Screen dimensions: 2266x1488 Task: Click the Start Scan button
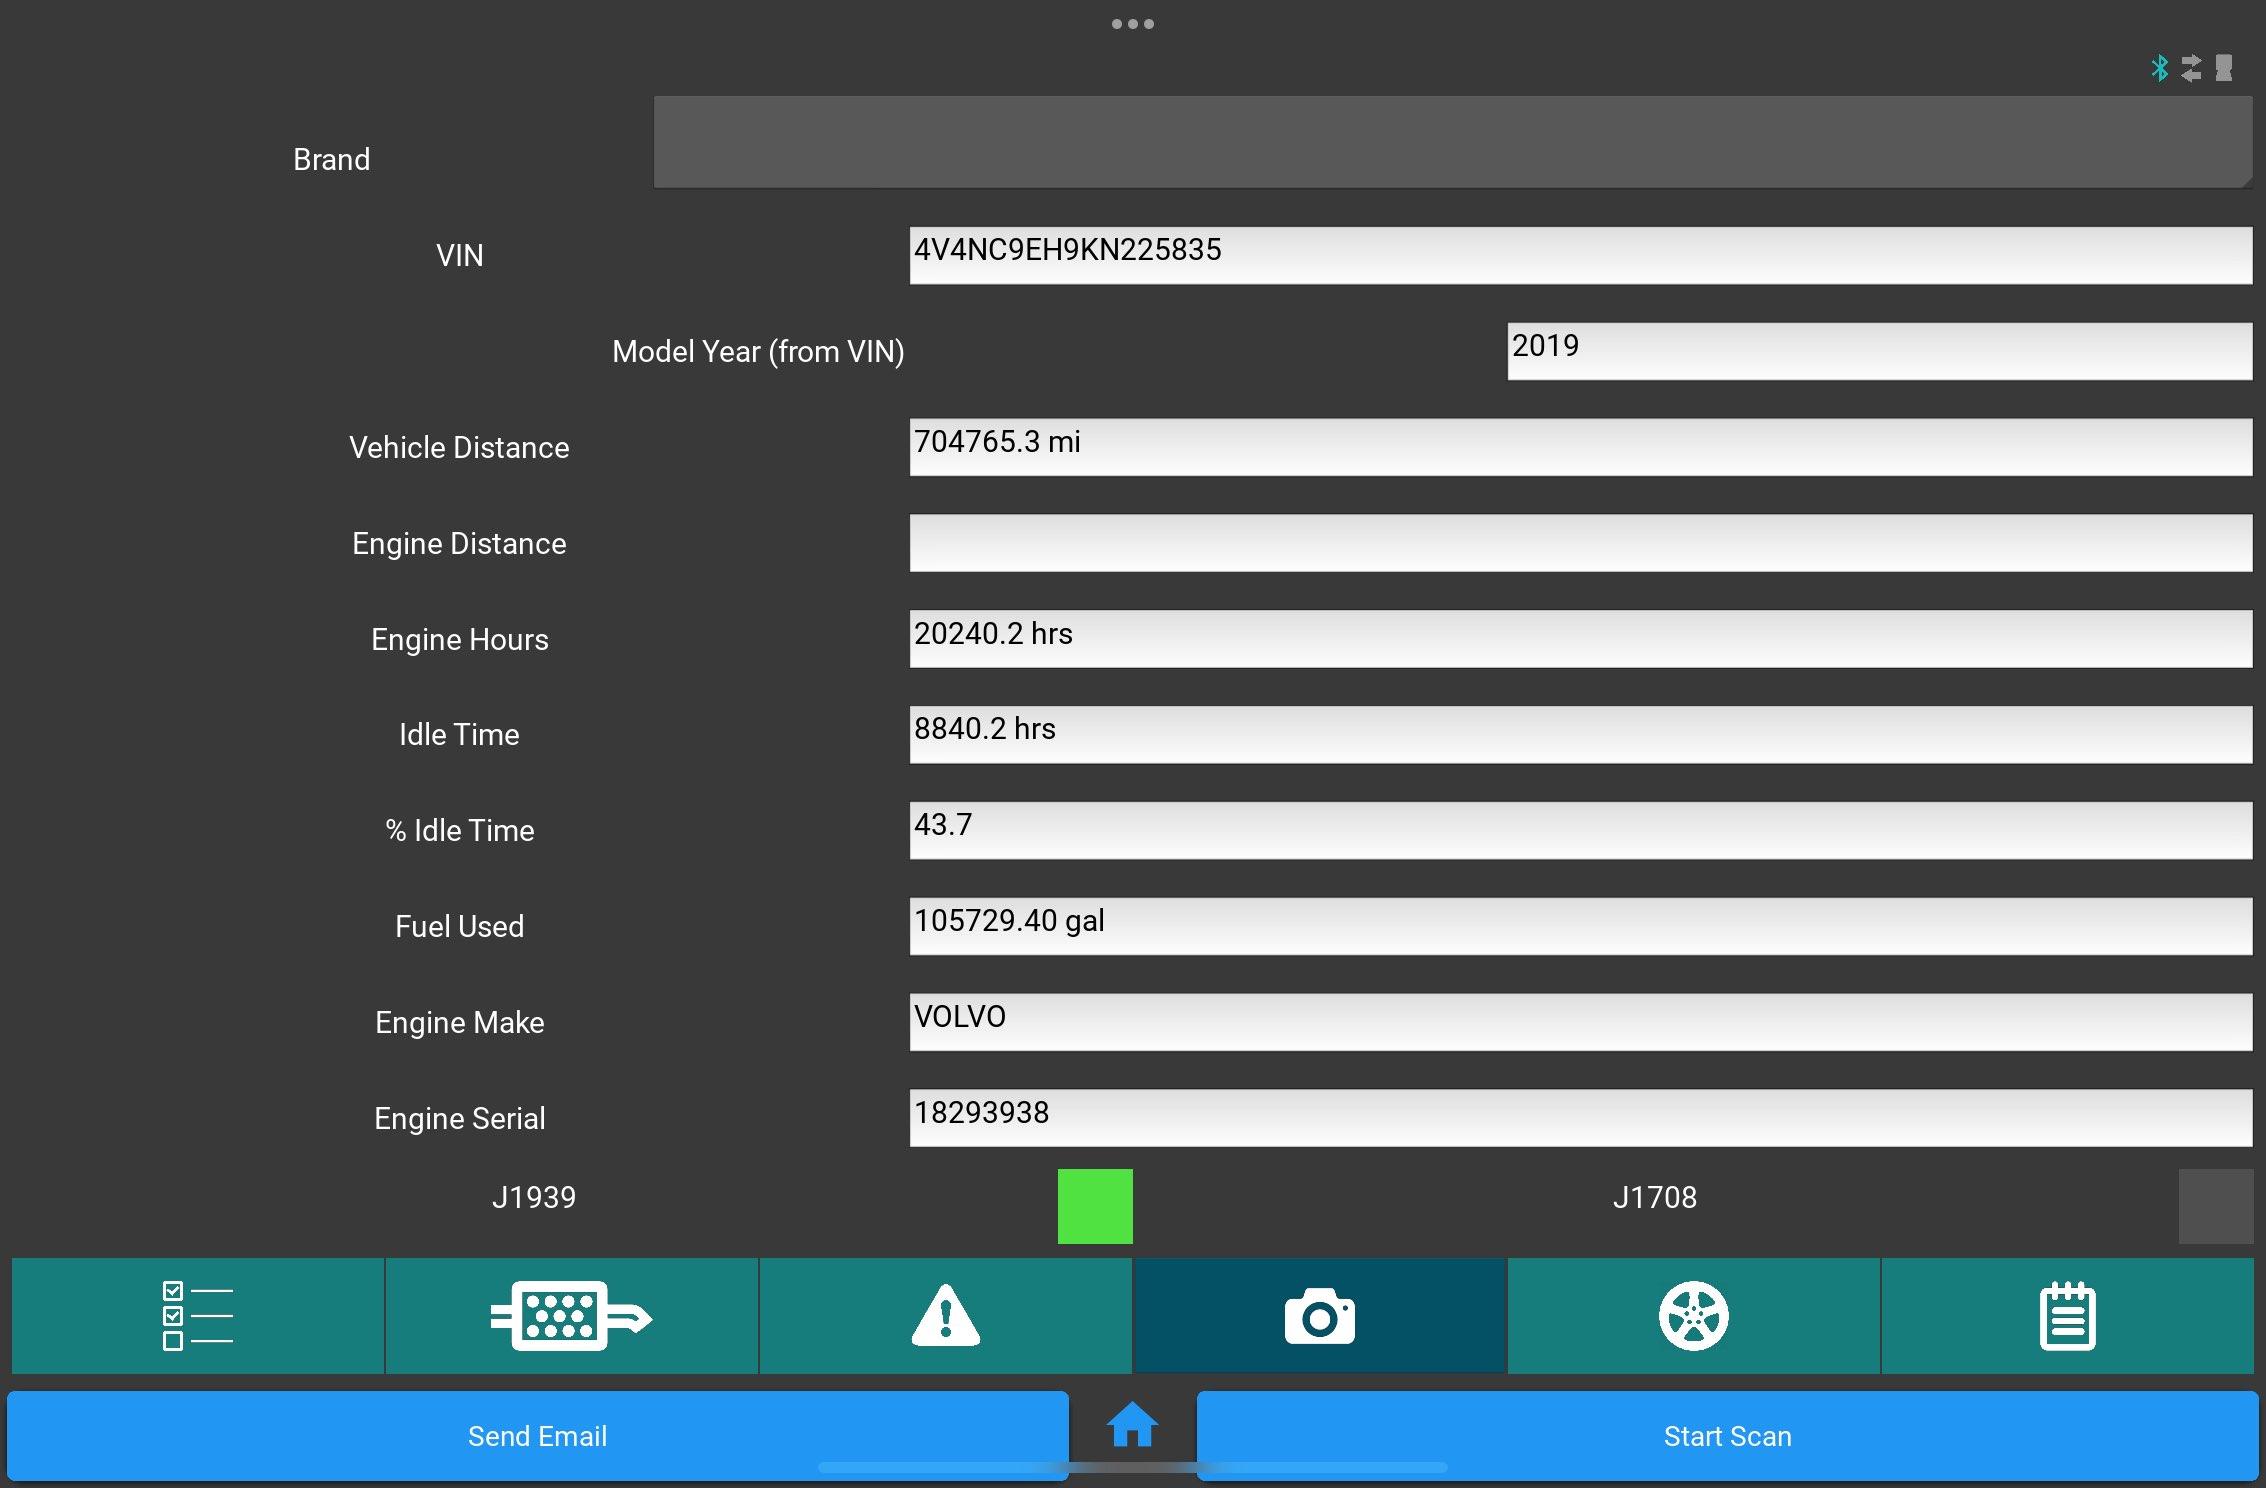click(1726, 1435)
